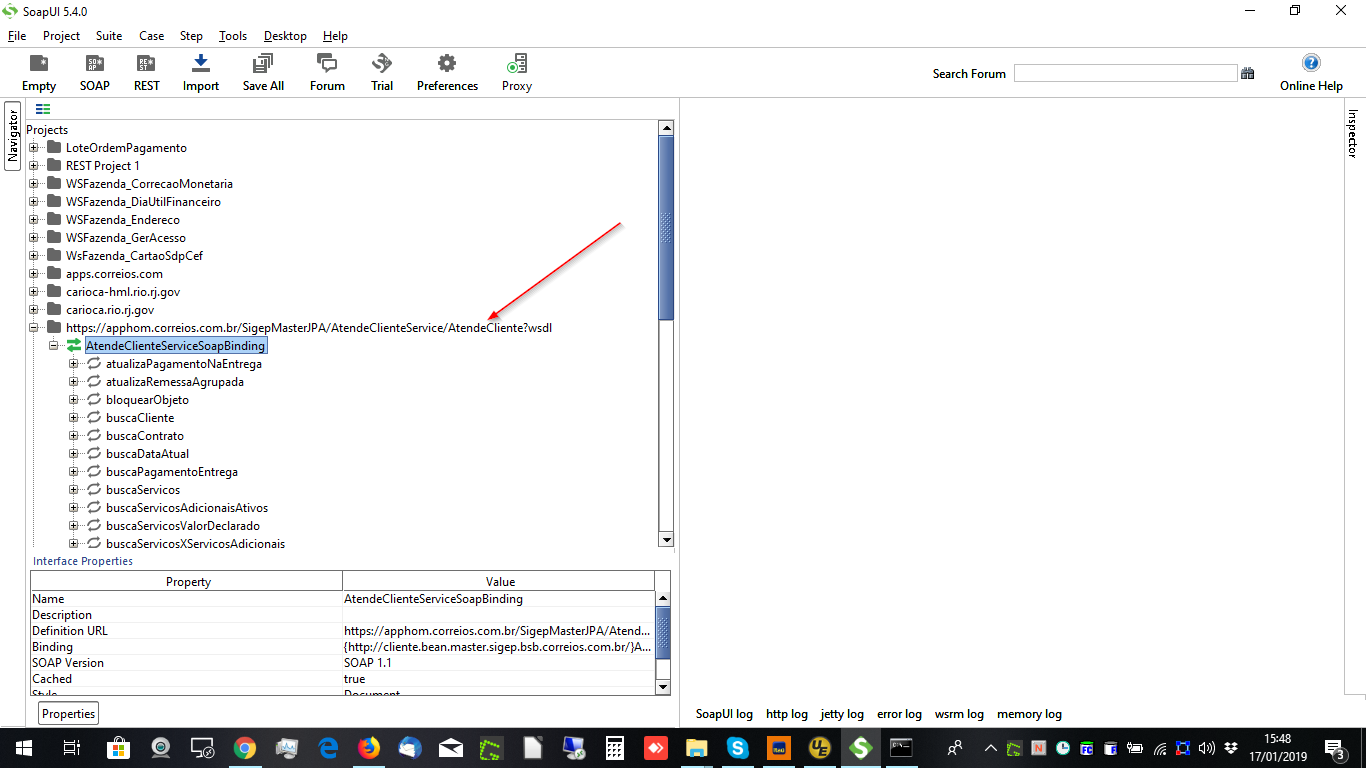Screen dimensions: 1366x768
Task: Click the Definition URL value cell
Action: point(499,631)
